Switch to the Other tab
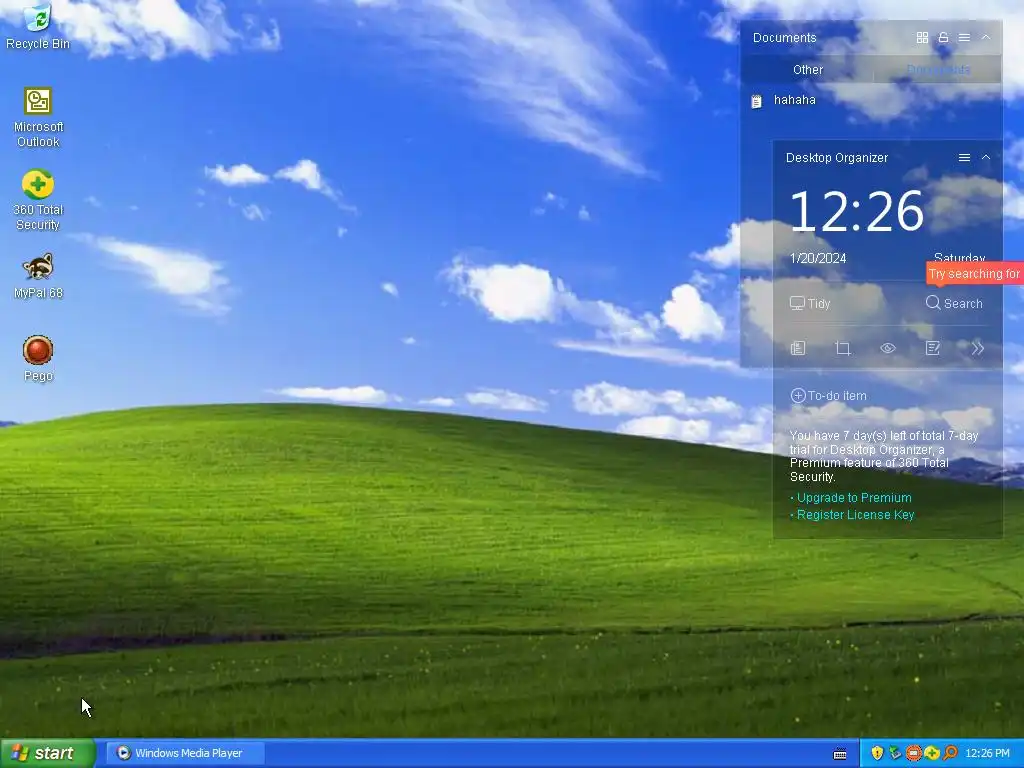 click(x=808, y=70)
